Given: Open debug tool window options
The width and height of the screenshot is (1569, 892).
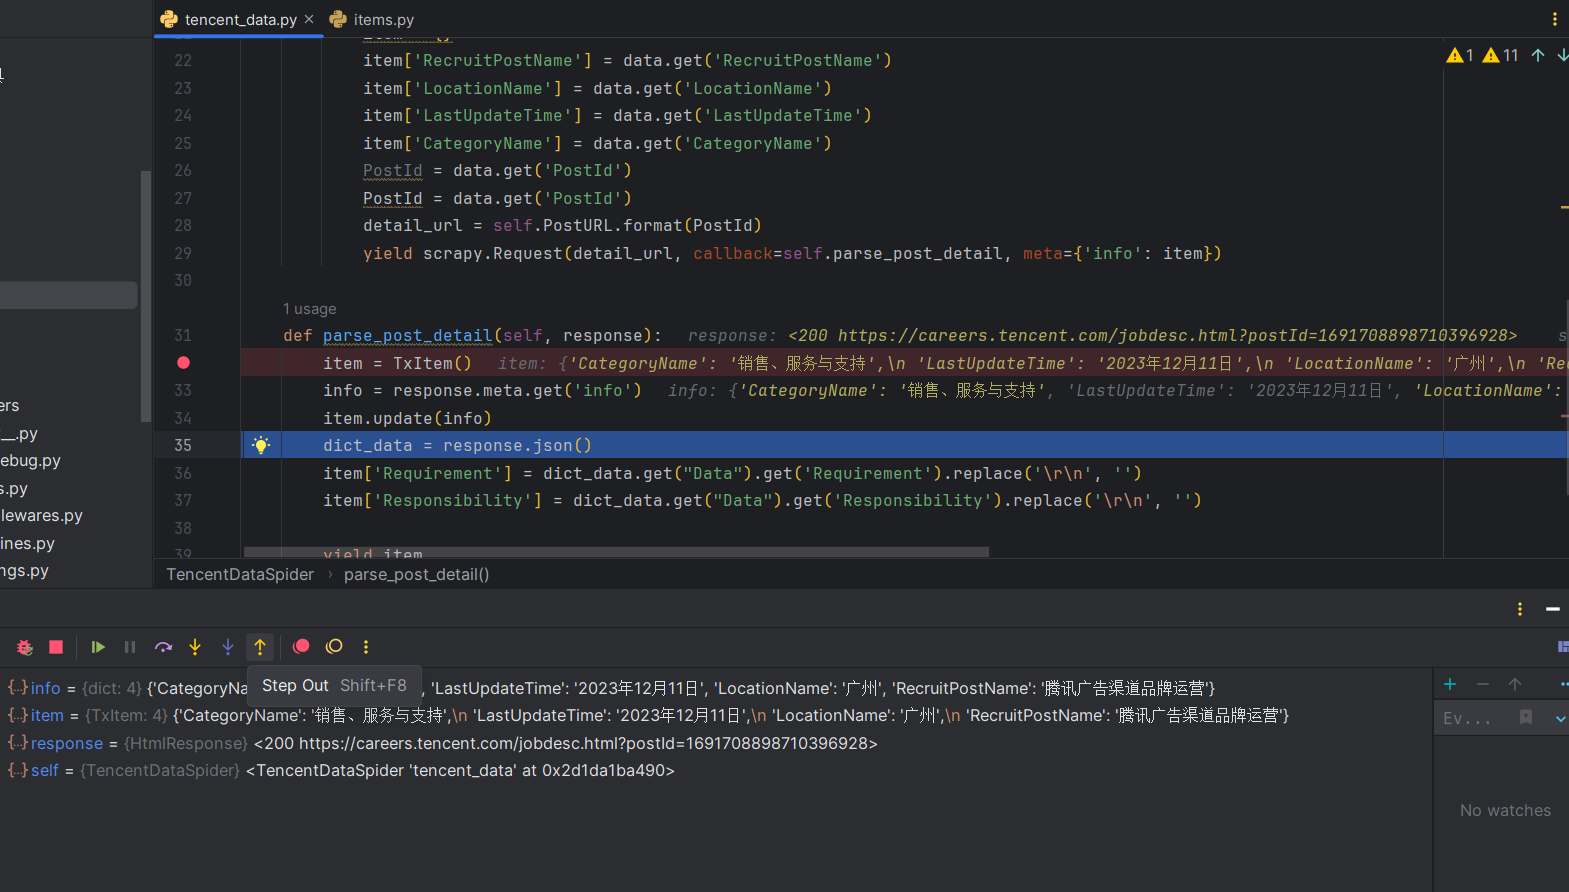Looking at the screenshot, I should coord(1520,609).
